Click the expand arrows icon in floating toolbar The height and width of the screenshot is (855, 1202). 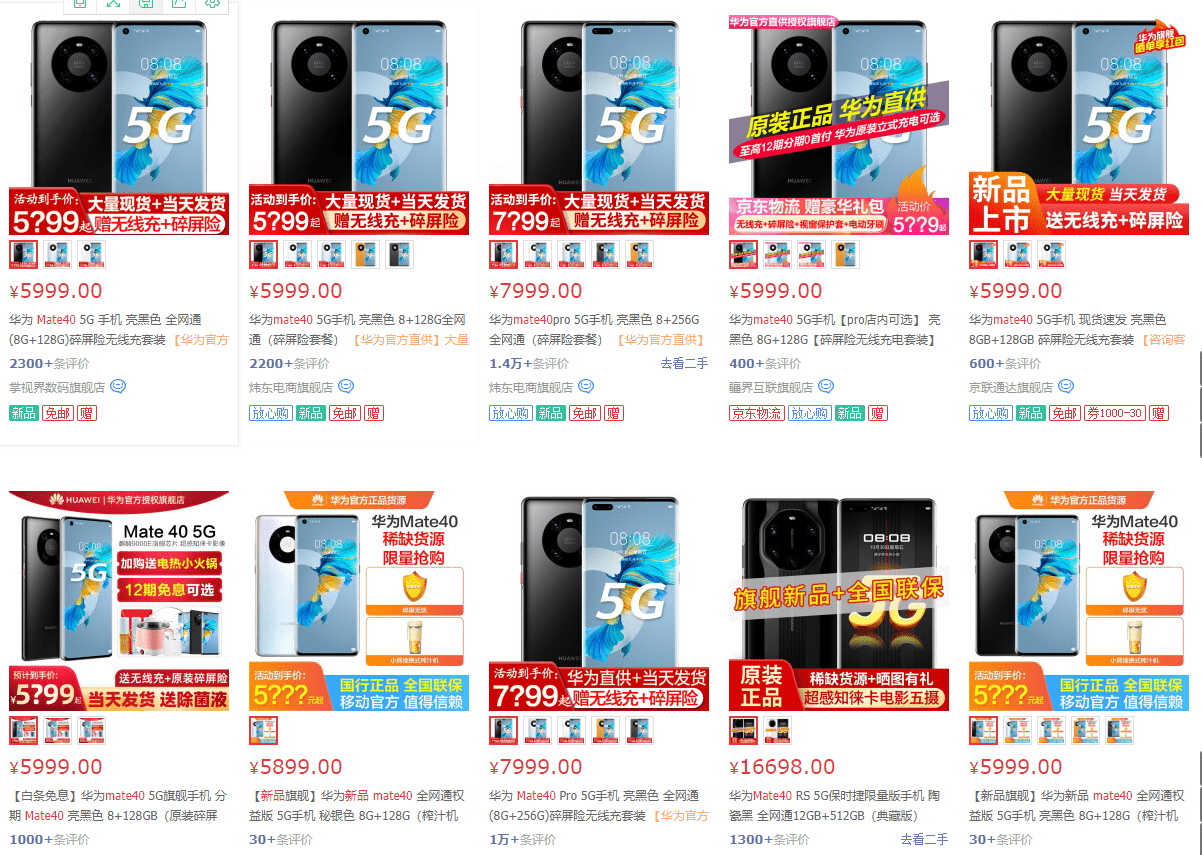tap(113, 4)
